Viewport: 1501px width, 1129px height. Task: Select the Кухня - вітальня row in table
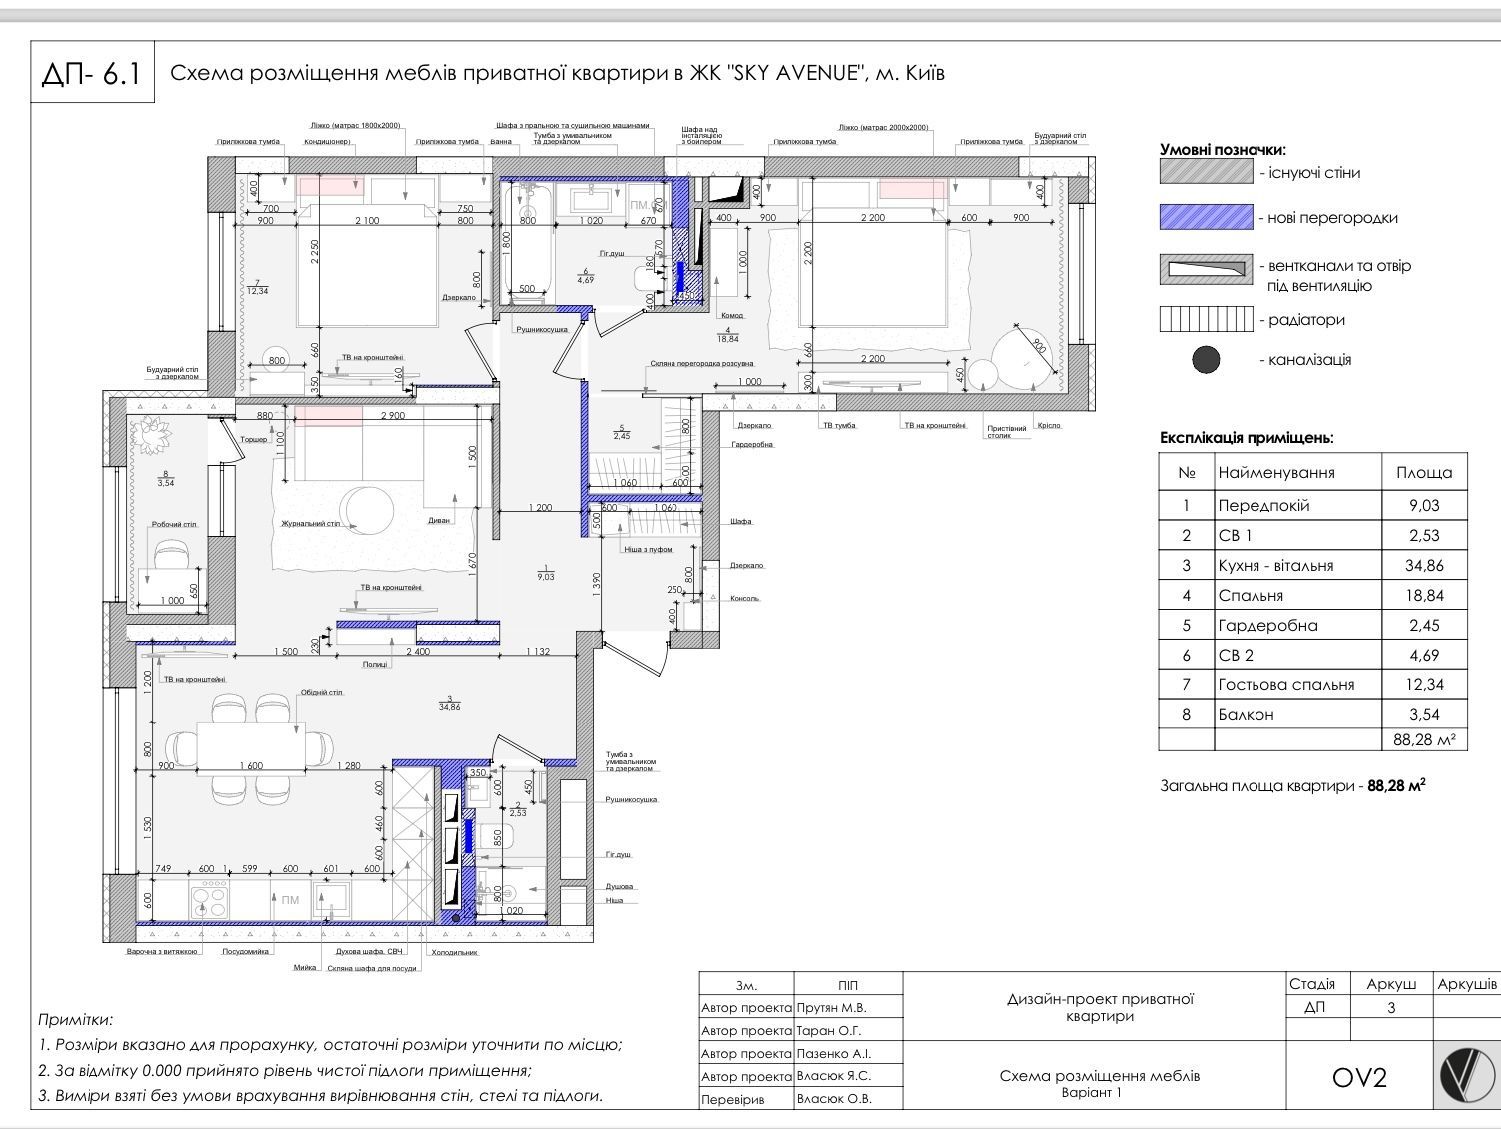1312,565
